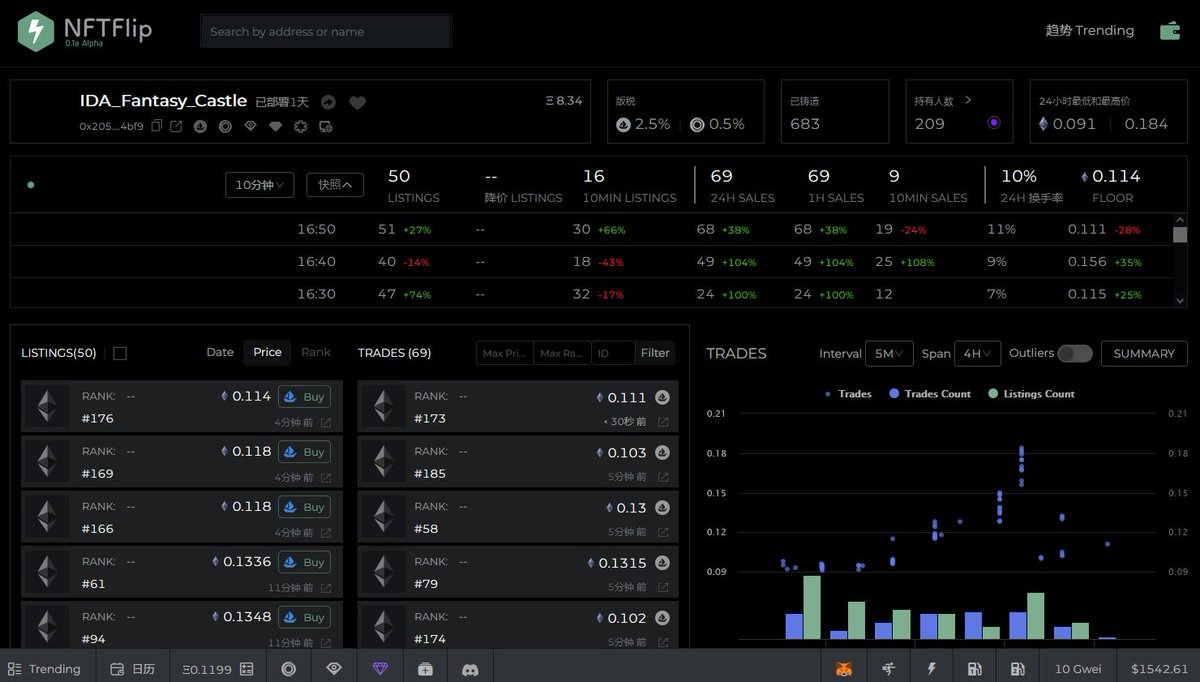Click the MetaMask fox icon in the bottom bar
The height and width of the screenshot is (682, 1200).
click(x=844, y=668)
